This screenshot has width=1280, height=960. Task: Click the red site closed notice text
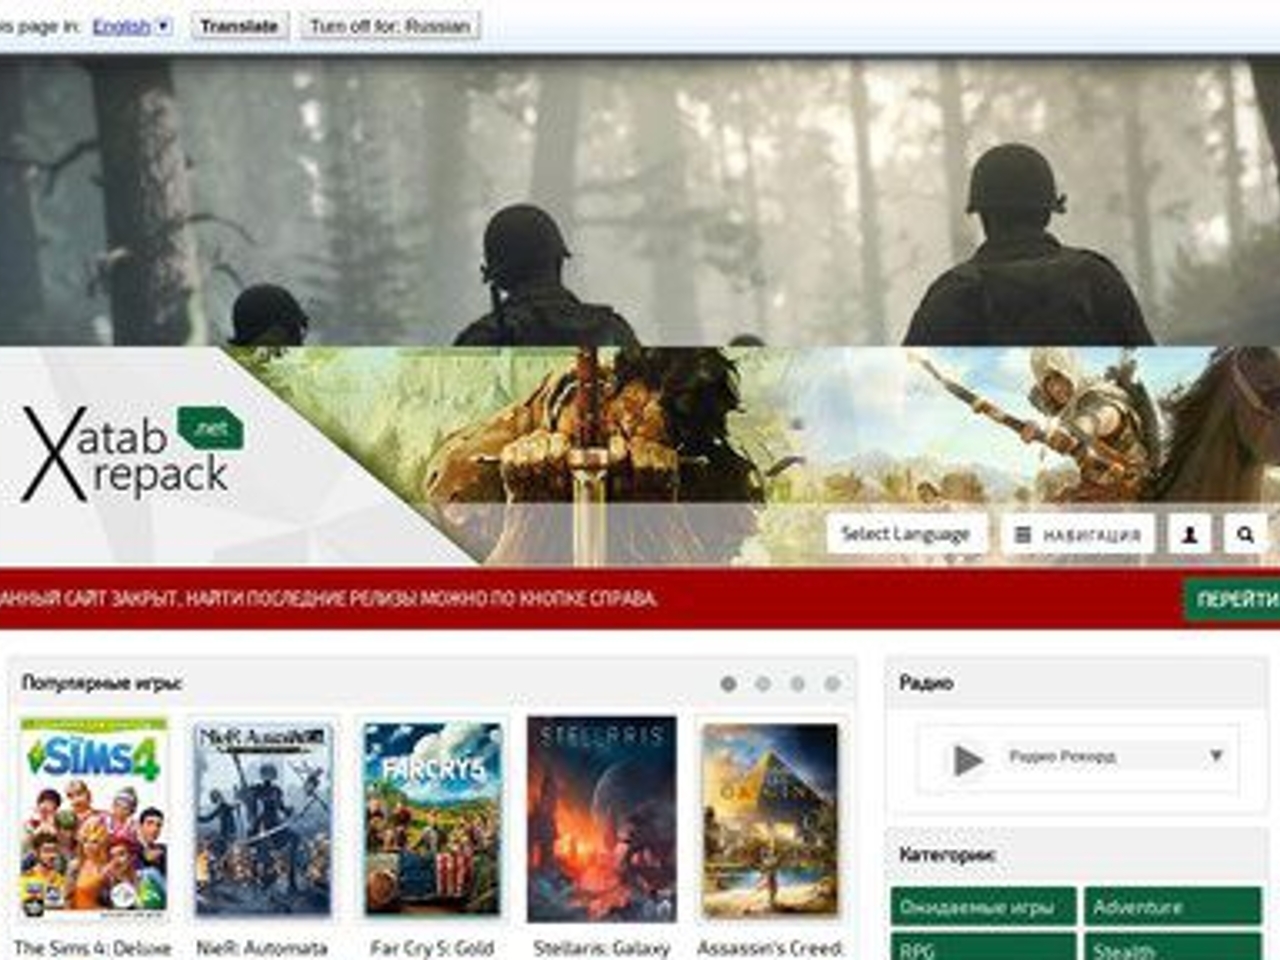[x=329, y=599]
